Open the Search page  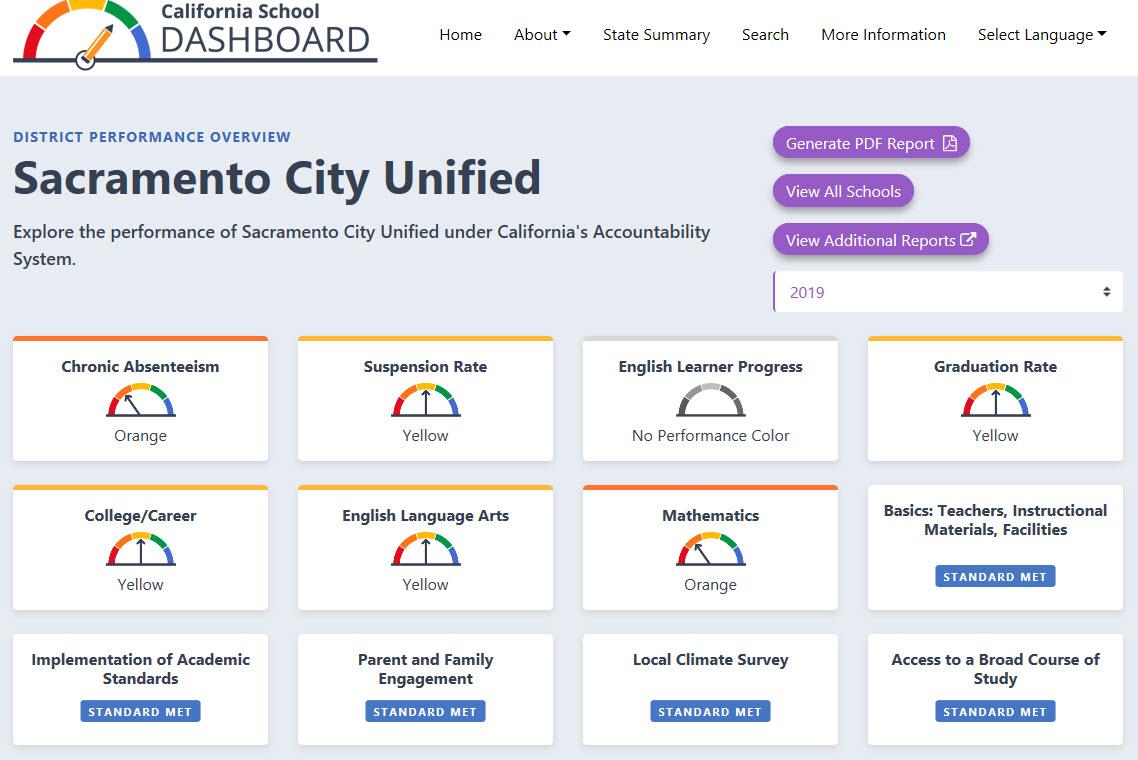point(765,35)
